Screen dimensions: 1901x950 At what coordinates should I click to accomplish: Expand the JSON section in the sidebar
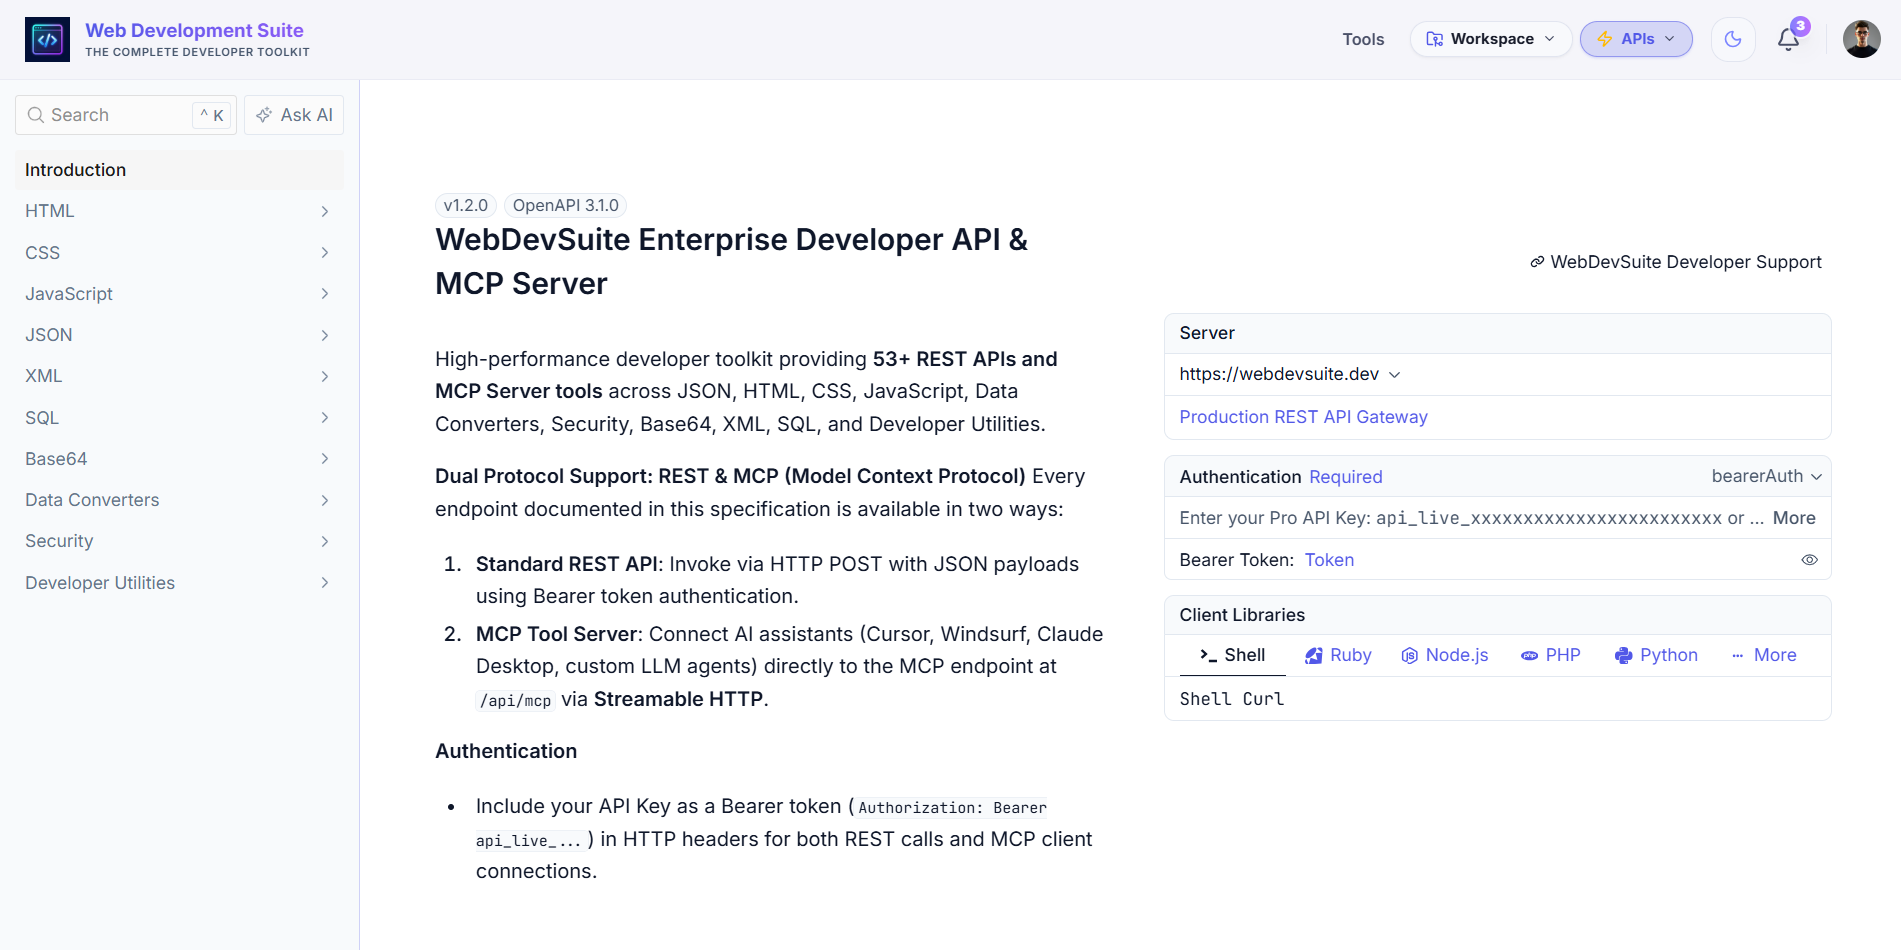pos(179,335)
